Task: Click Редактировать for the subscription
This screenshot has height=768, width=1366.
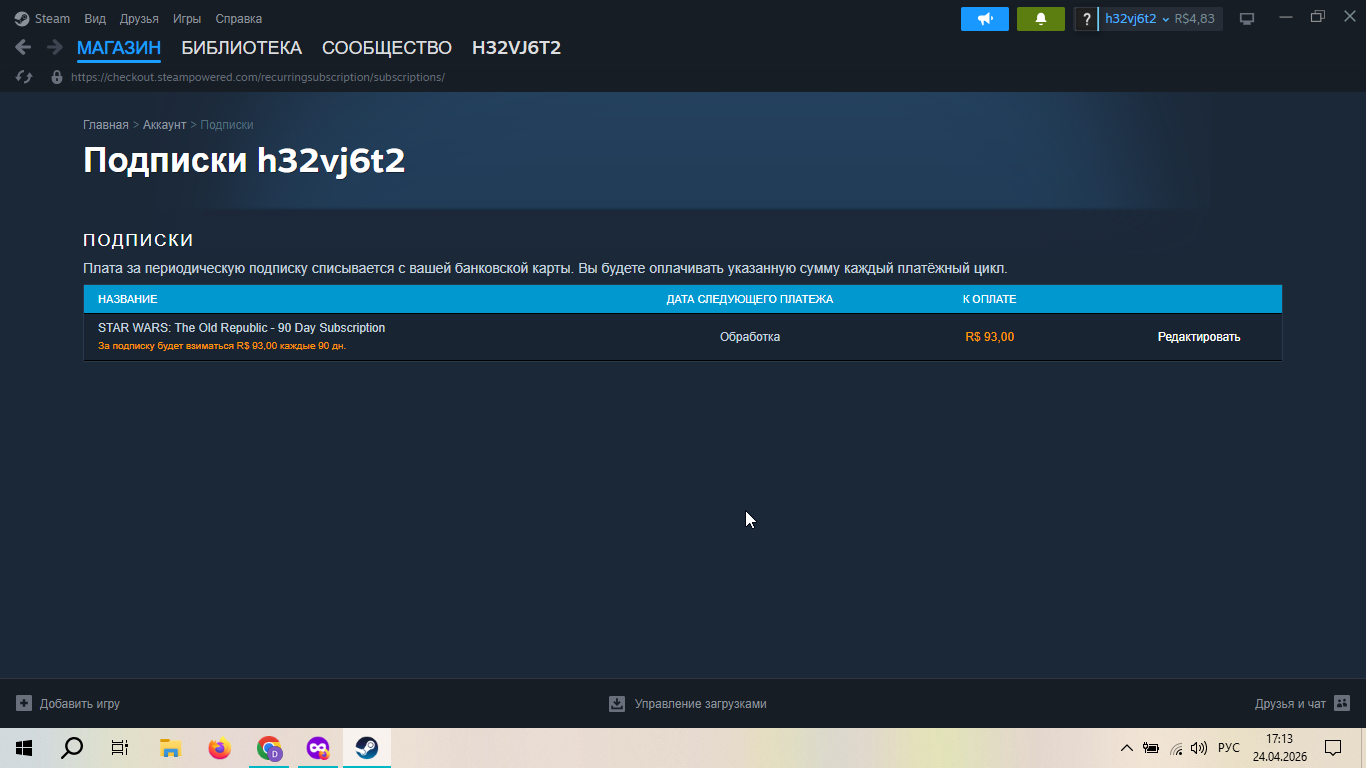Action: 1199,337
